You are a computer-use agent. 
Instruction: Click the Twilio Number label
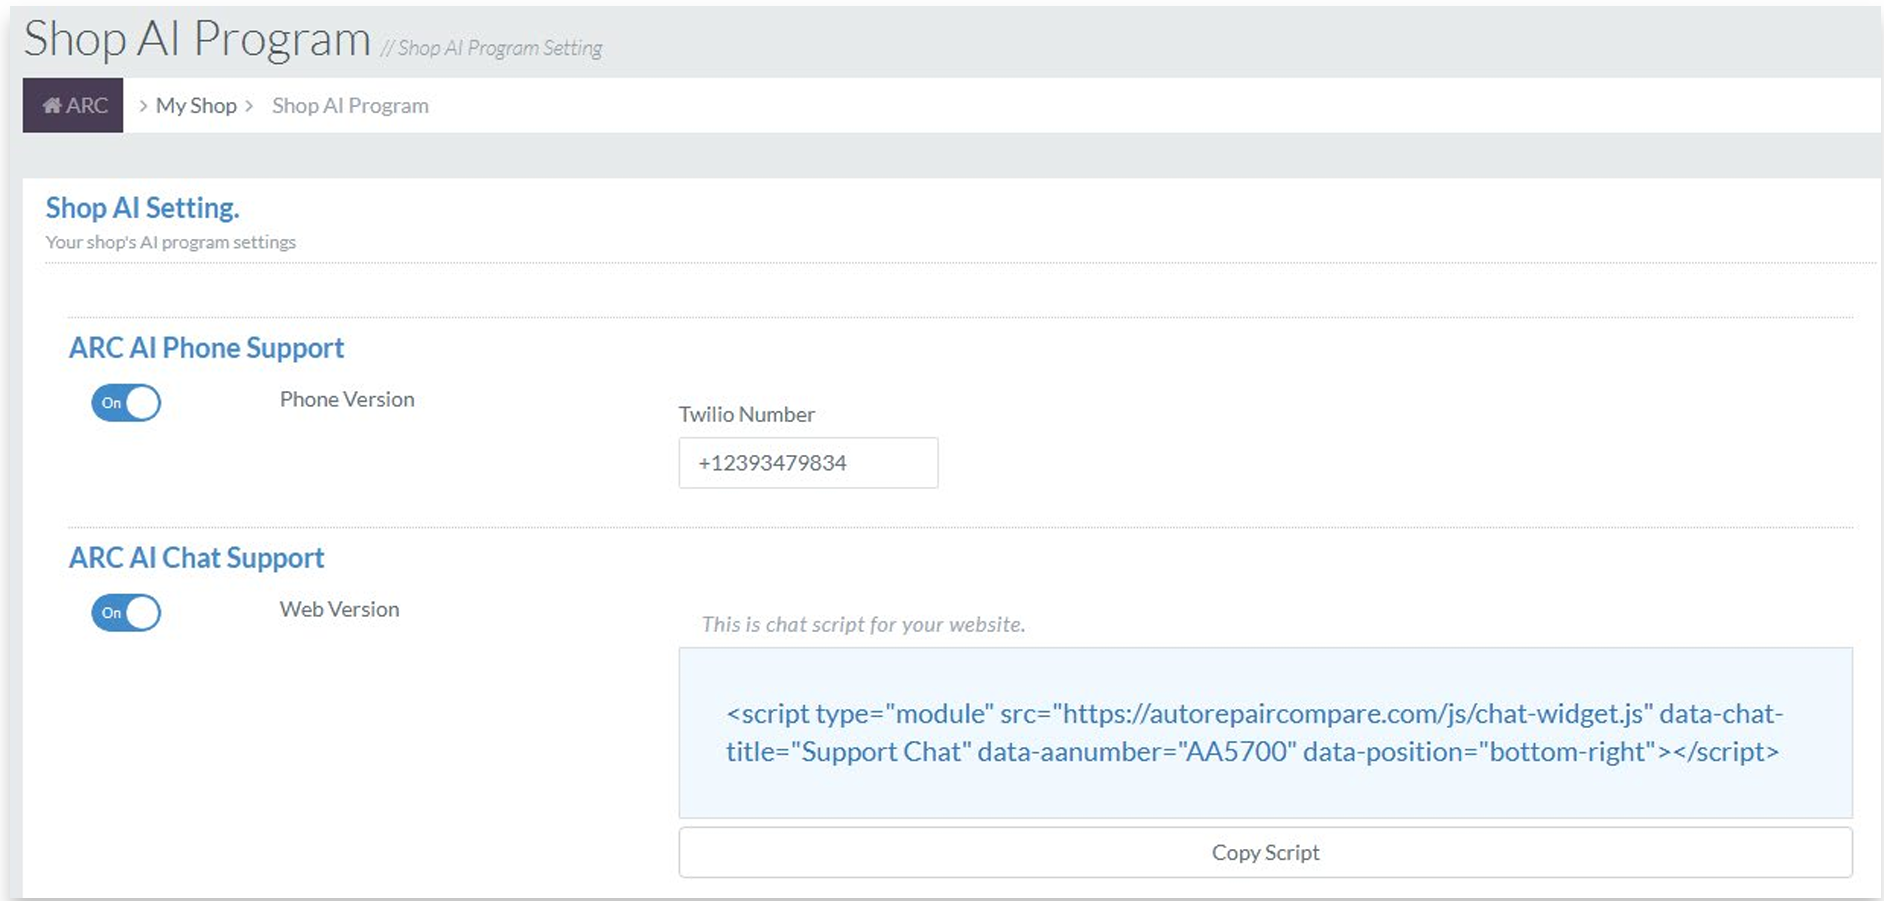[747, 414]
